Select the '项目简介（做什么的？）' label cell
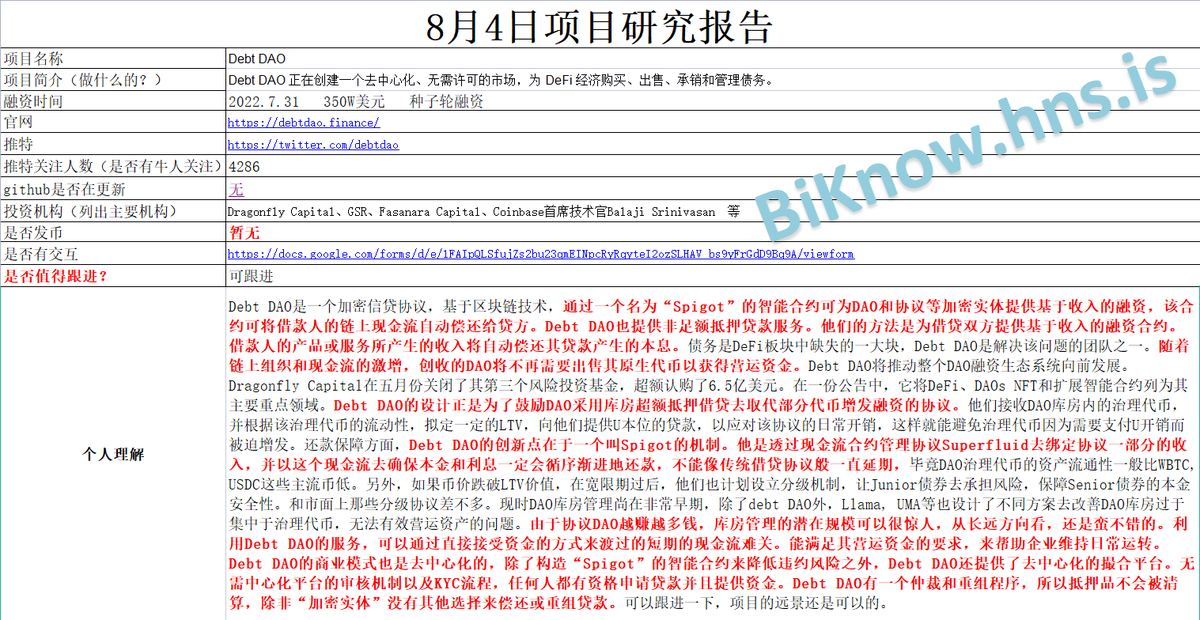 [113, 80]
